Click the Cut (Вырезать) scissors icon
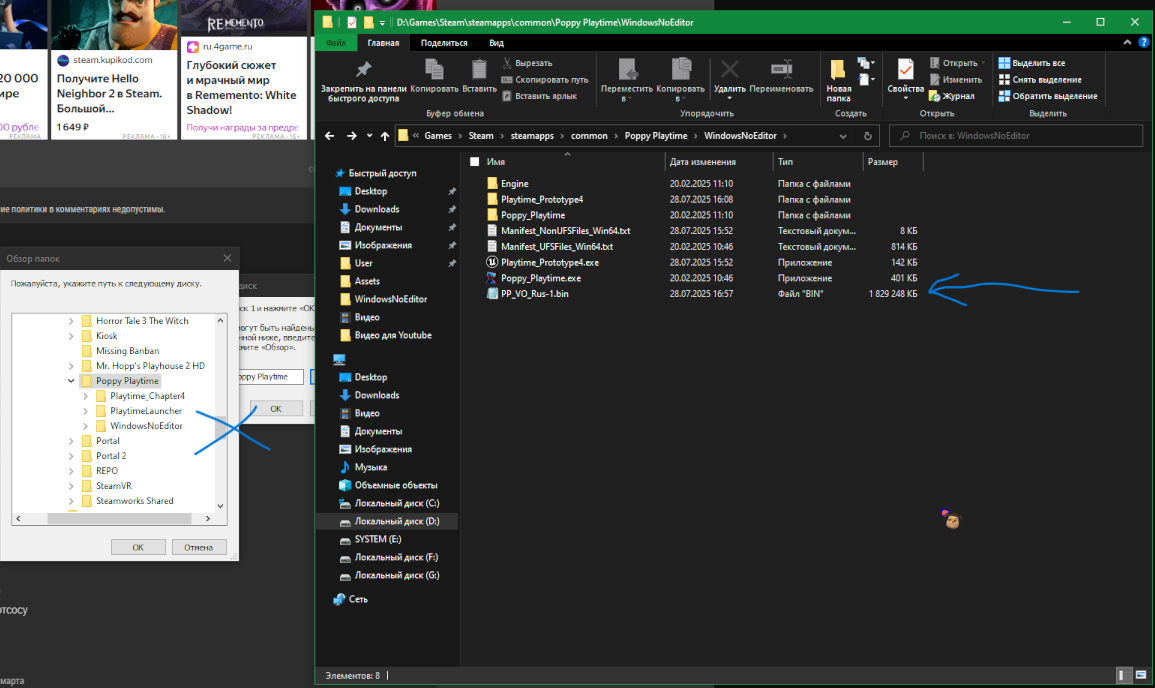 pos(508,63)
